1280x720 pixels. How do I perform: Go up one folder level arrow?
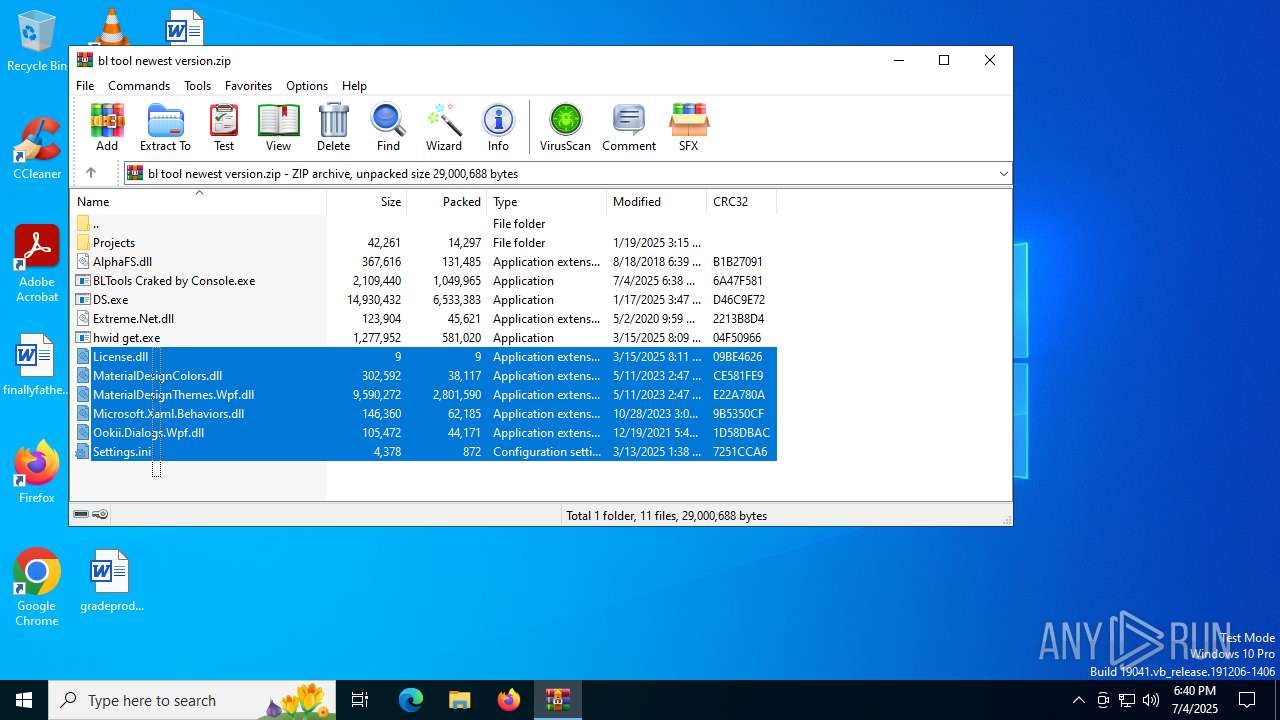point(91,173)
